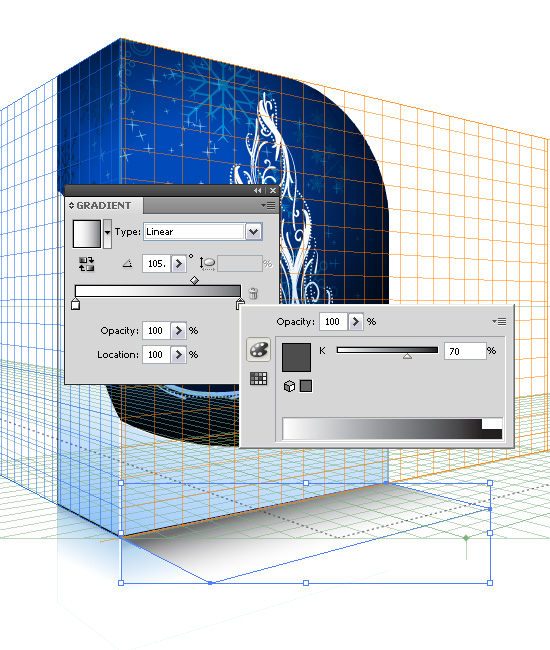Click the gradient fill preview swatch
This screenshot has height=650, width=550.
pyautogui.click(x=87, y=234)
